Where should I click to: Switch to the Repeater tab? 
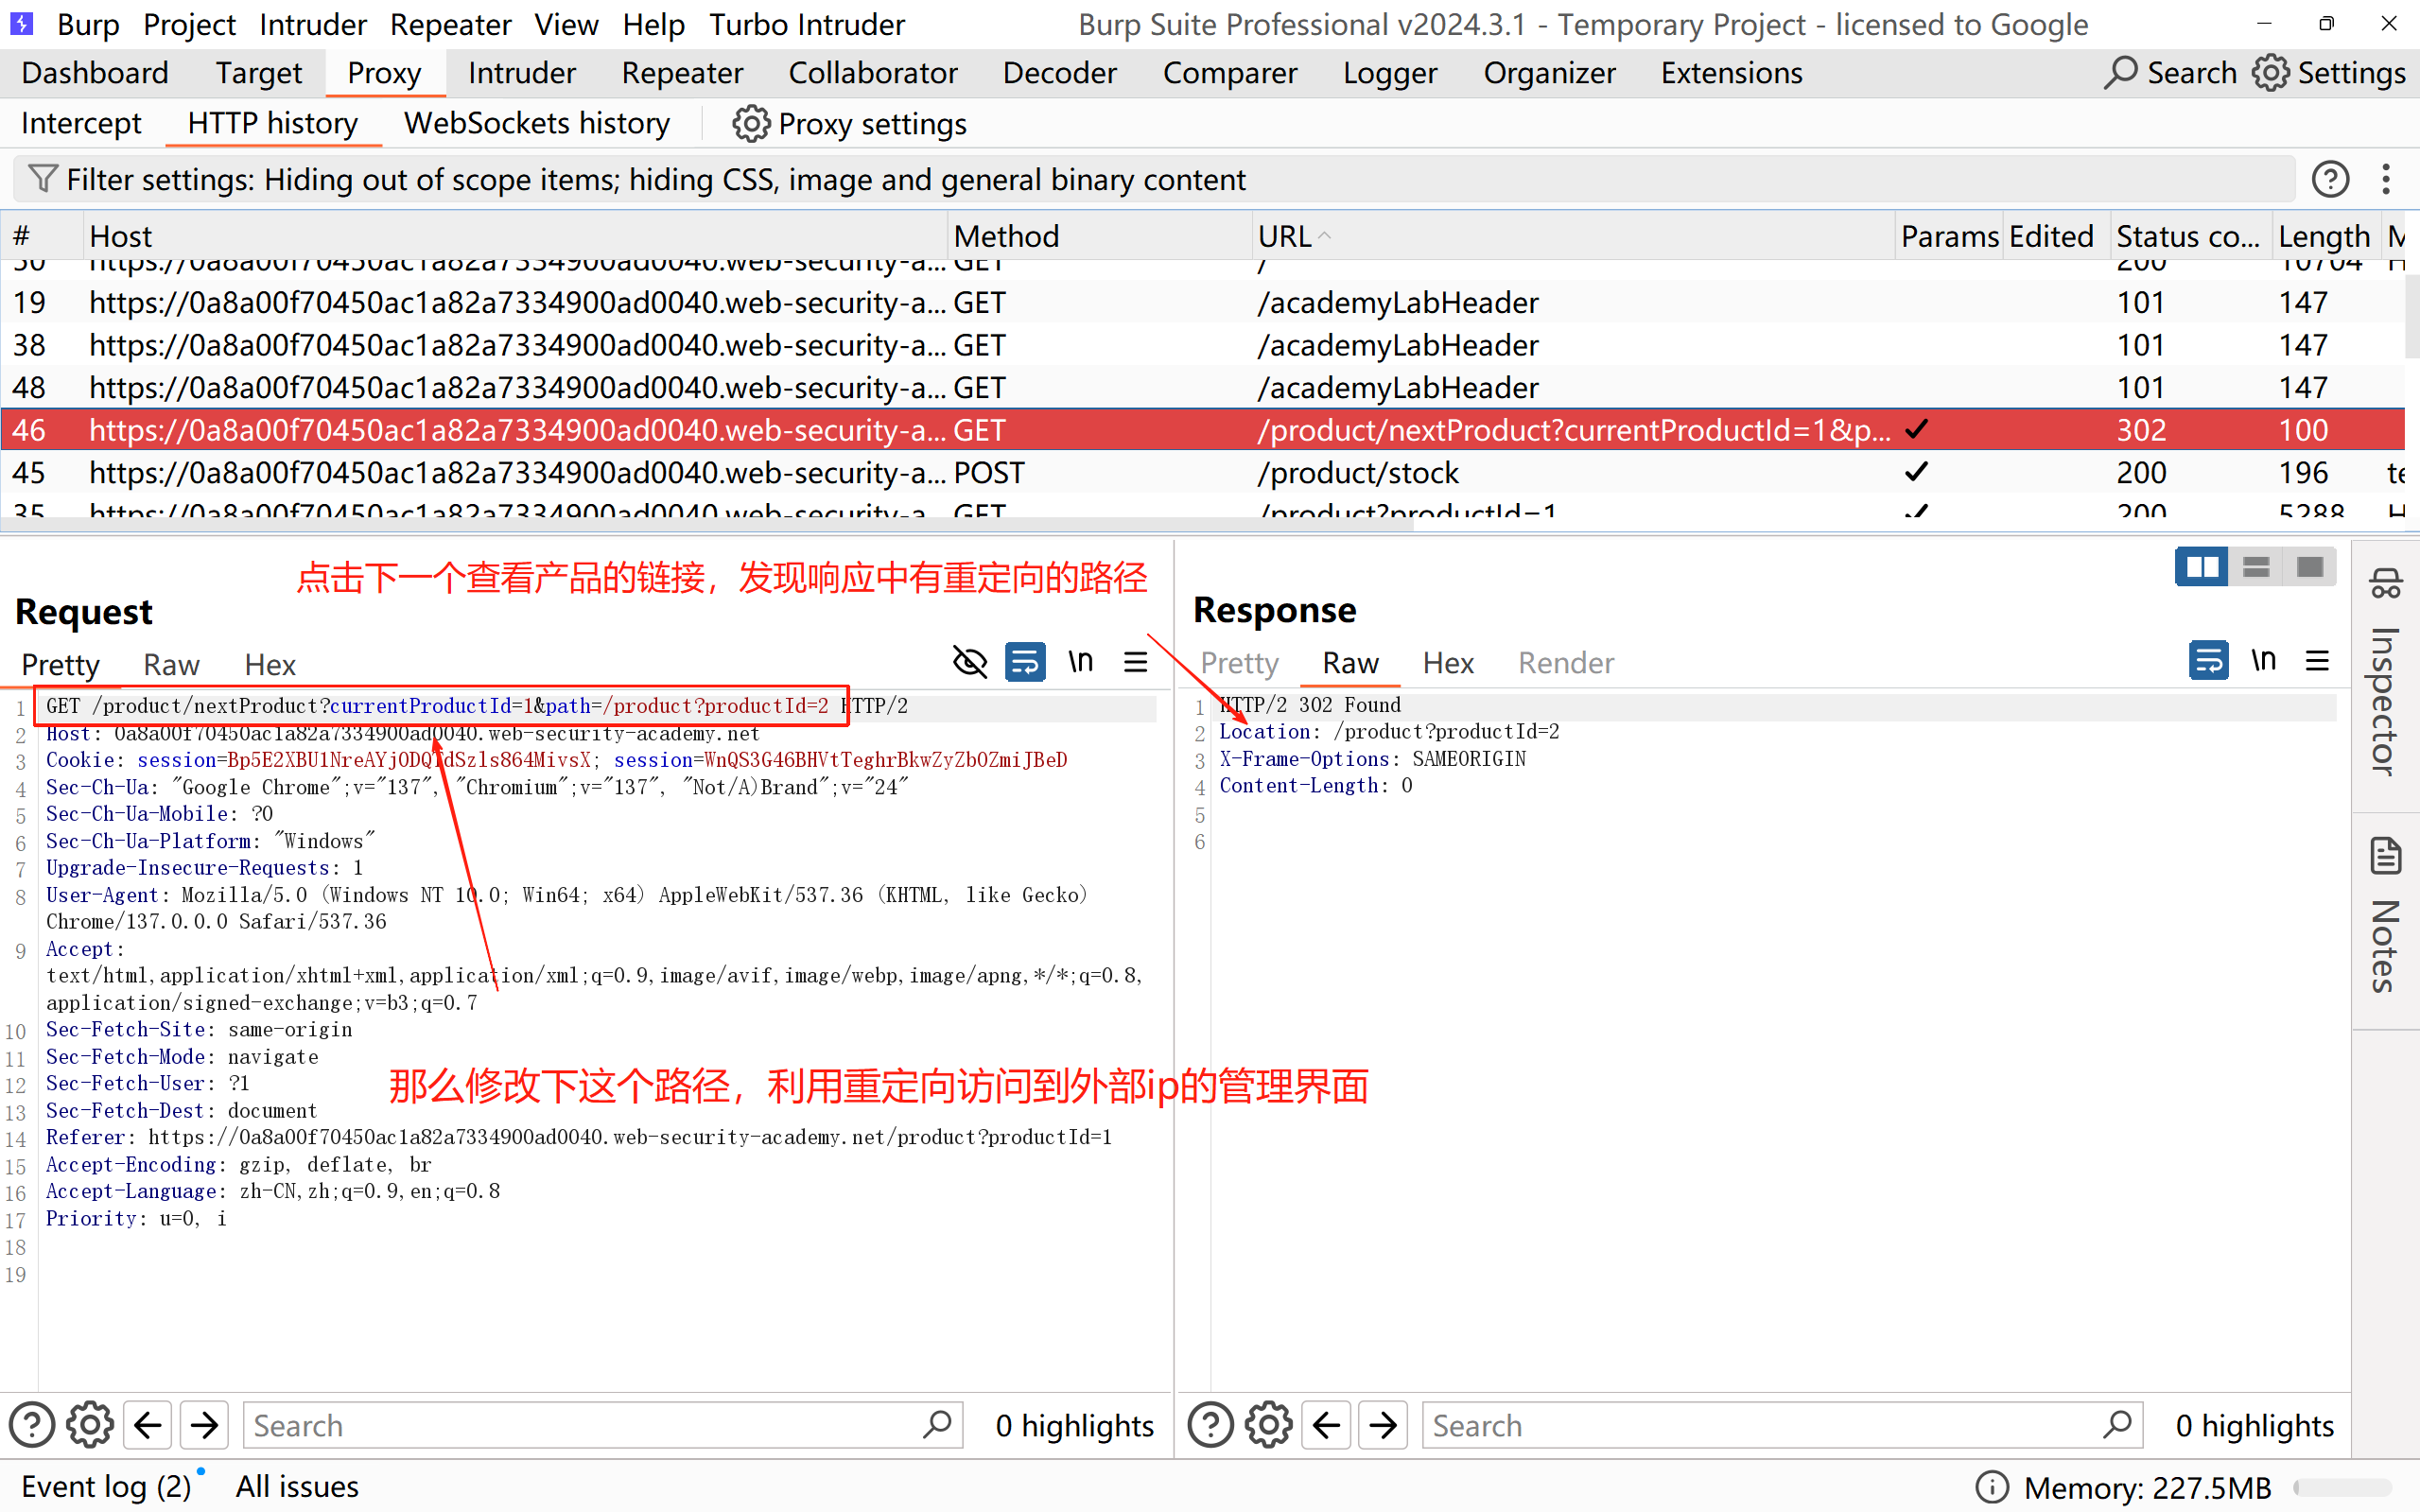tap(682, 73)
